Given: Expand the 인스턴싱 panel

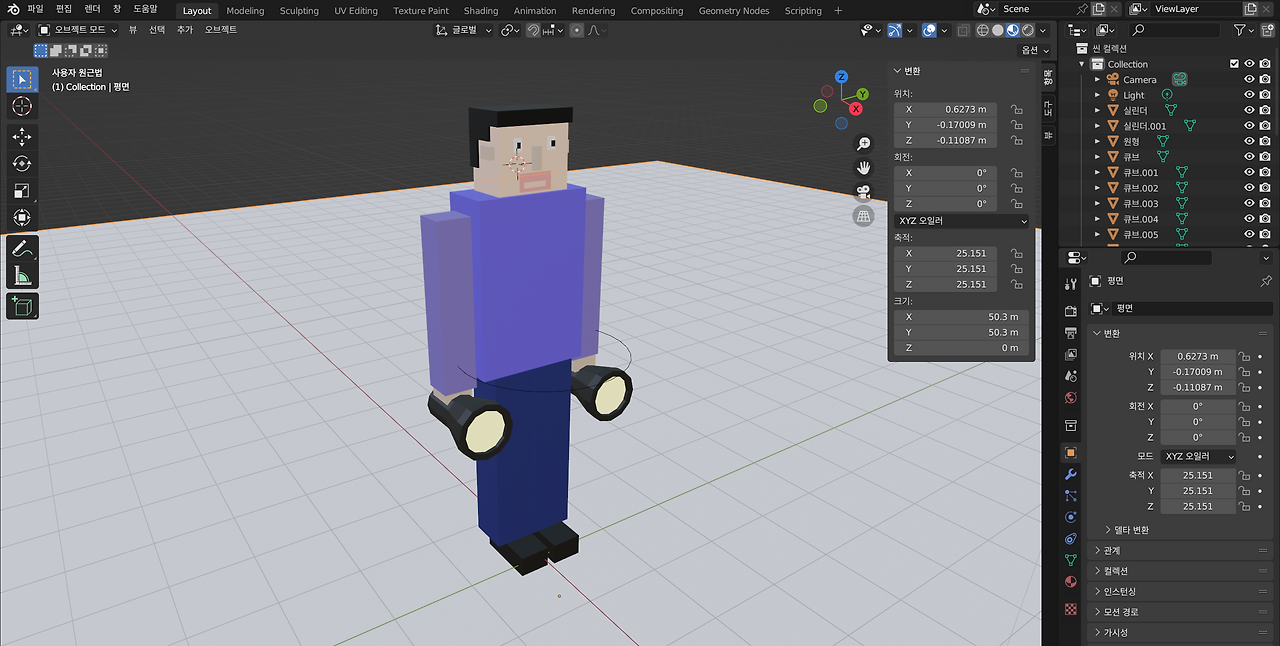Looking at the screenshot, I should tap(1180, 591).
